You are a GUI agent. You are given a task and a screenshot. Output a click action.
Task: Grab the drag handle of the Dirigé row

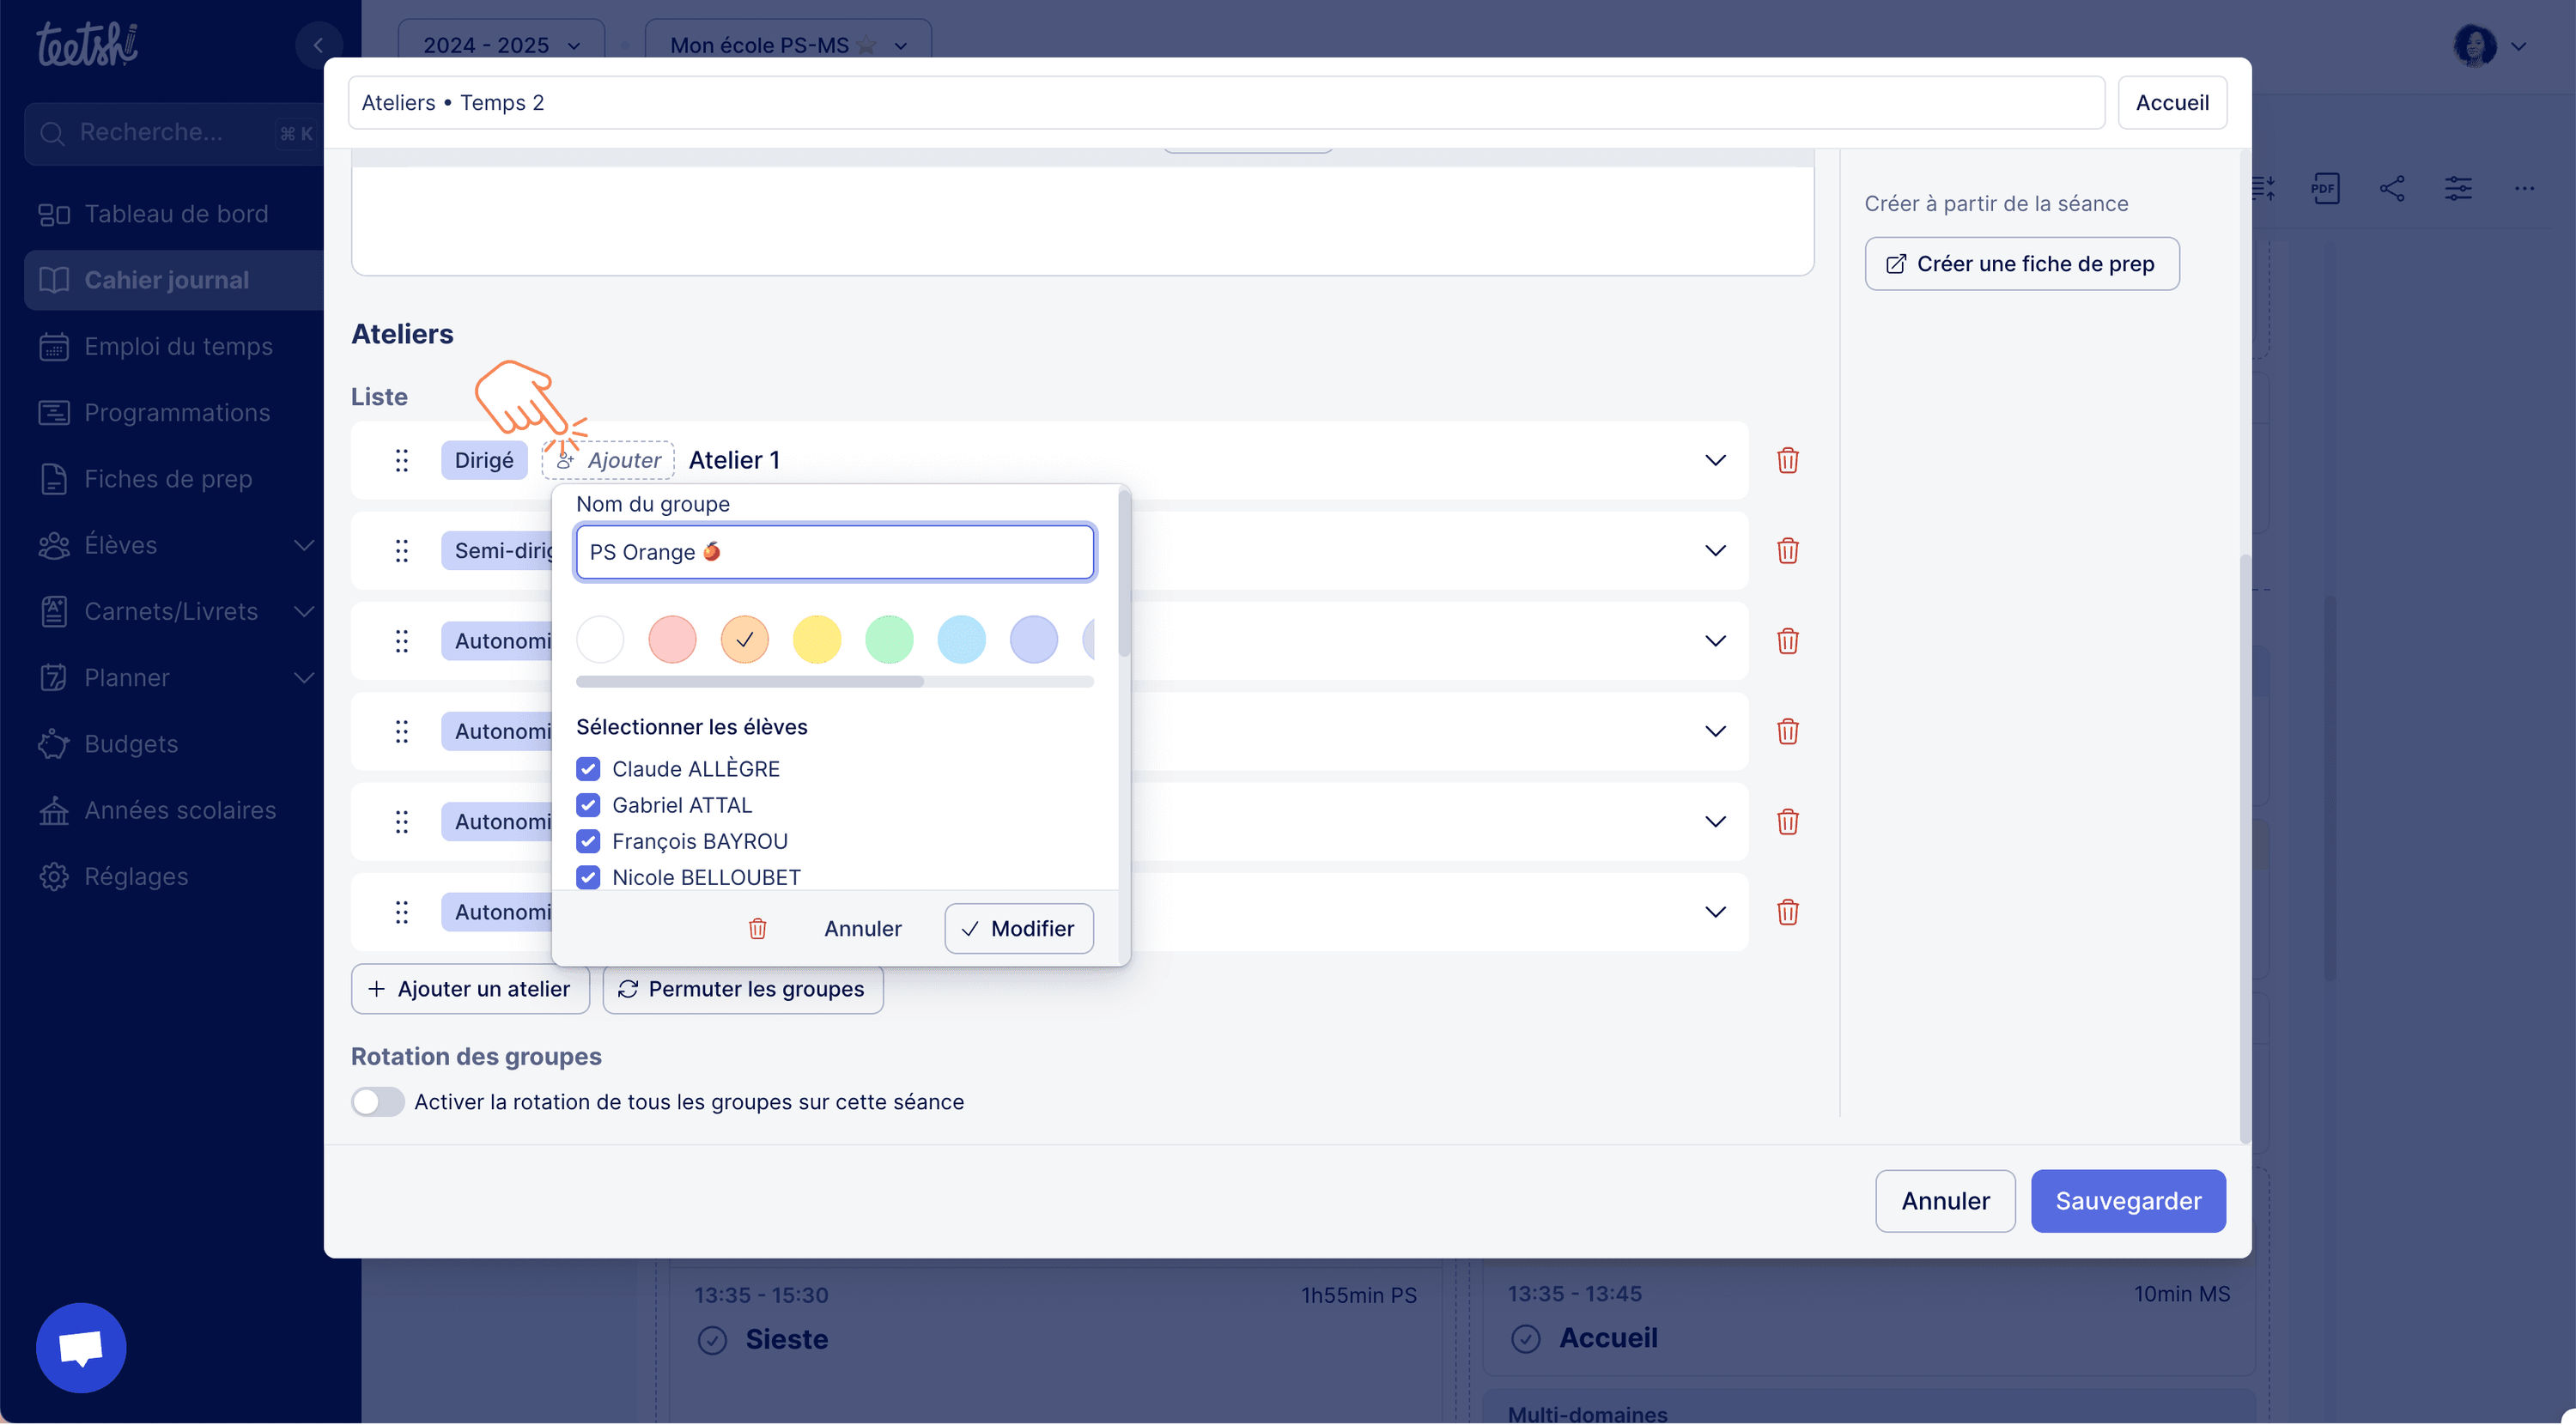(401, 460)
